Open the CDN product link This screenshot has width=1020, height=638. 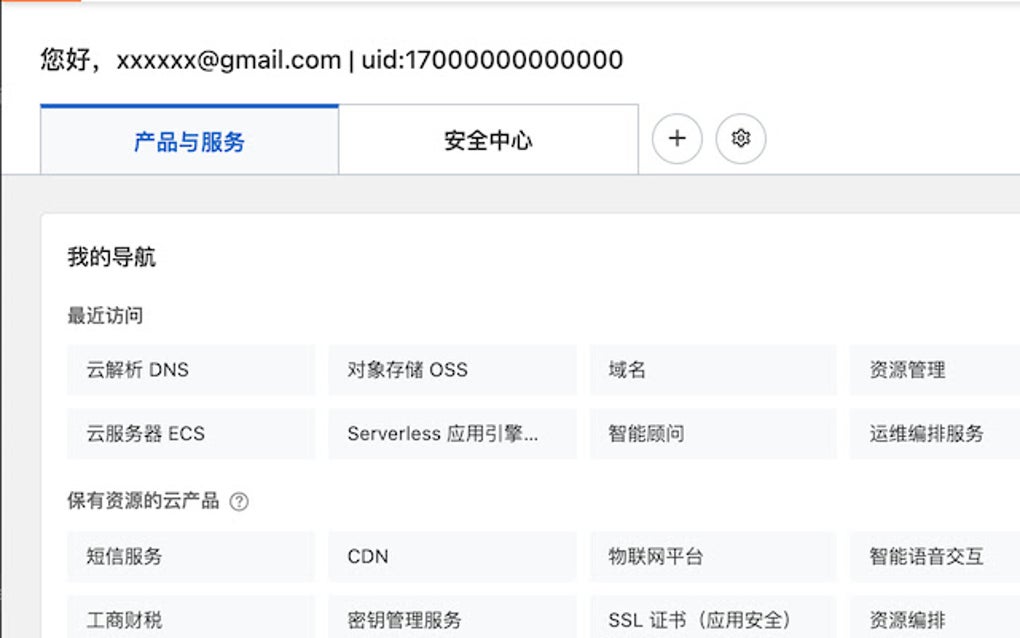coord(452,557)
